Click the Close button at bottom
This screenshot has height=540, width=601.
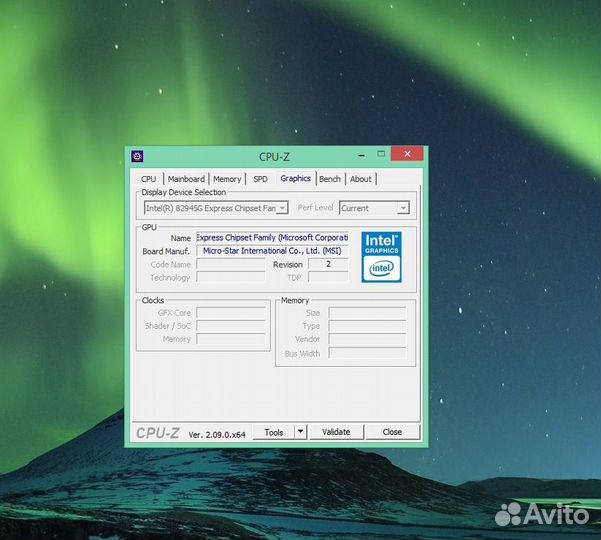point(392,432)
